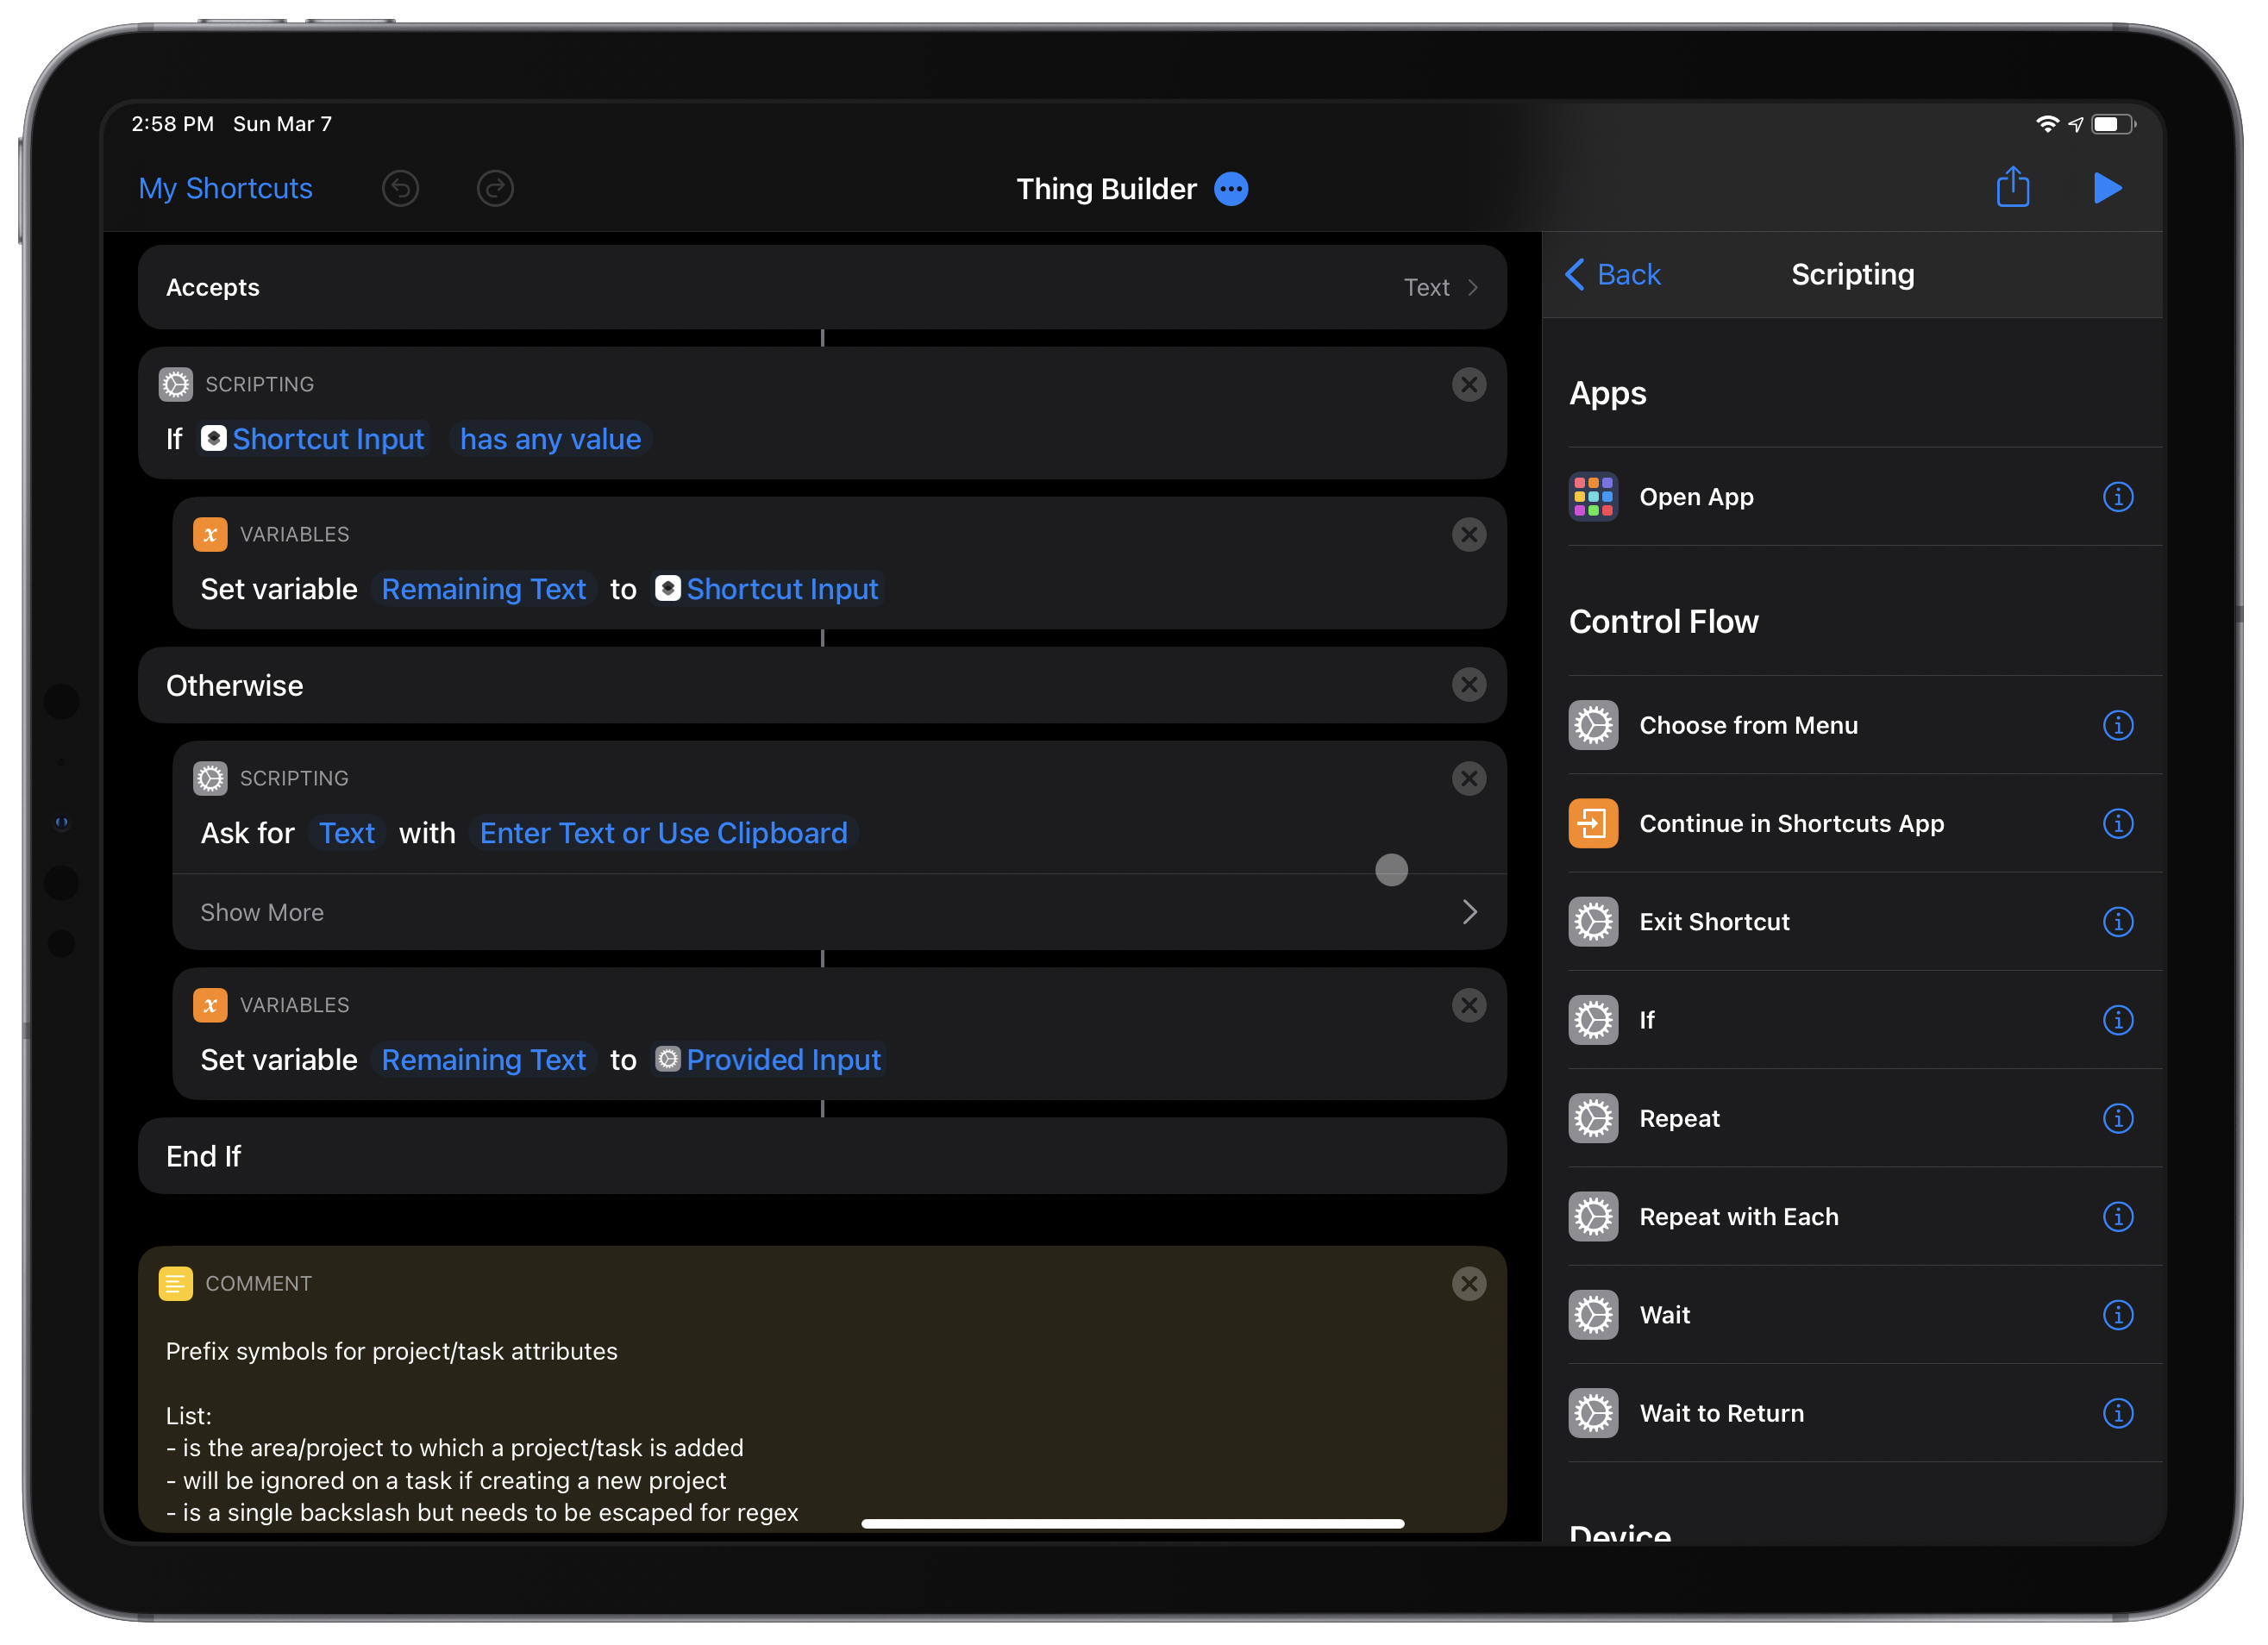Click the yellow Comment note icon

(176, 1284)
